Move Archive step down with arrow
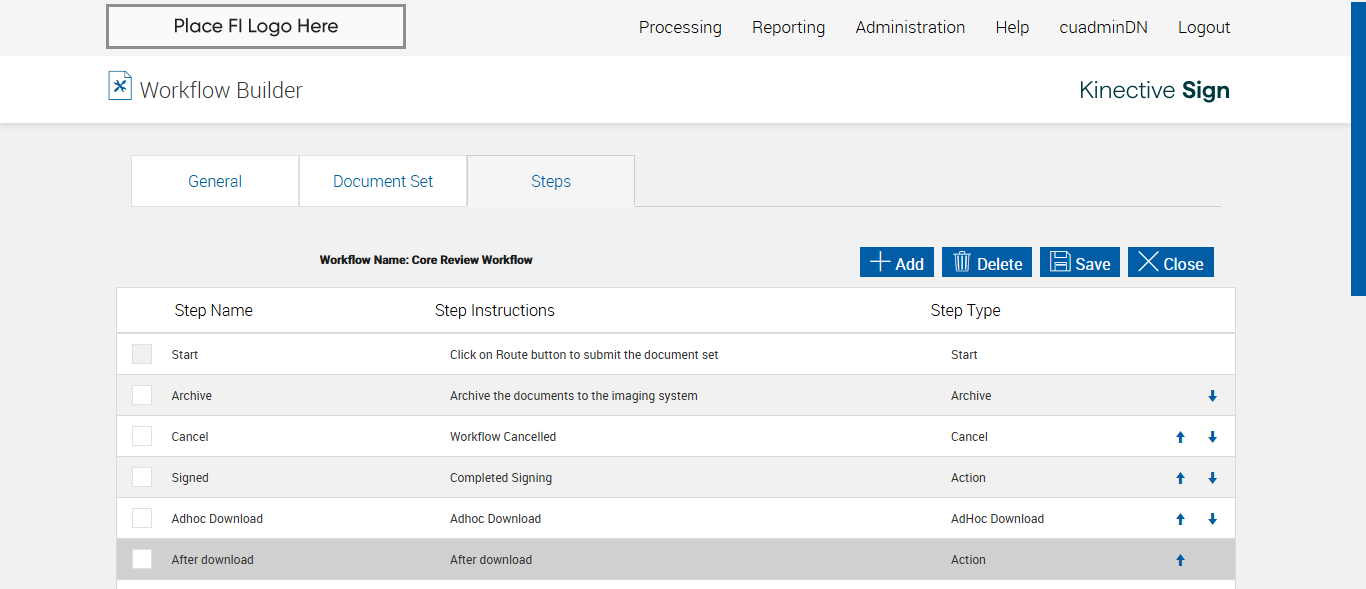Screen dimensions: 1366x589 [1212, 396]
